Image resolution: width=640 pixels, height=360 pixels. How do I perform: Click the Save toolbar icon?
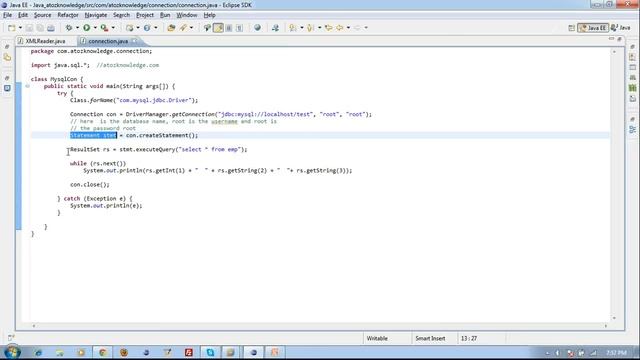(29, 28)
